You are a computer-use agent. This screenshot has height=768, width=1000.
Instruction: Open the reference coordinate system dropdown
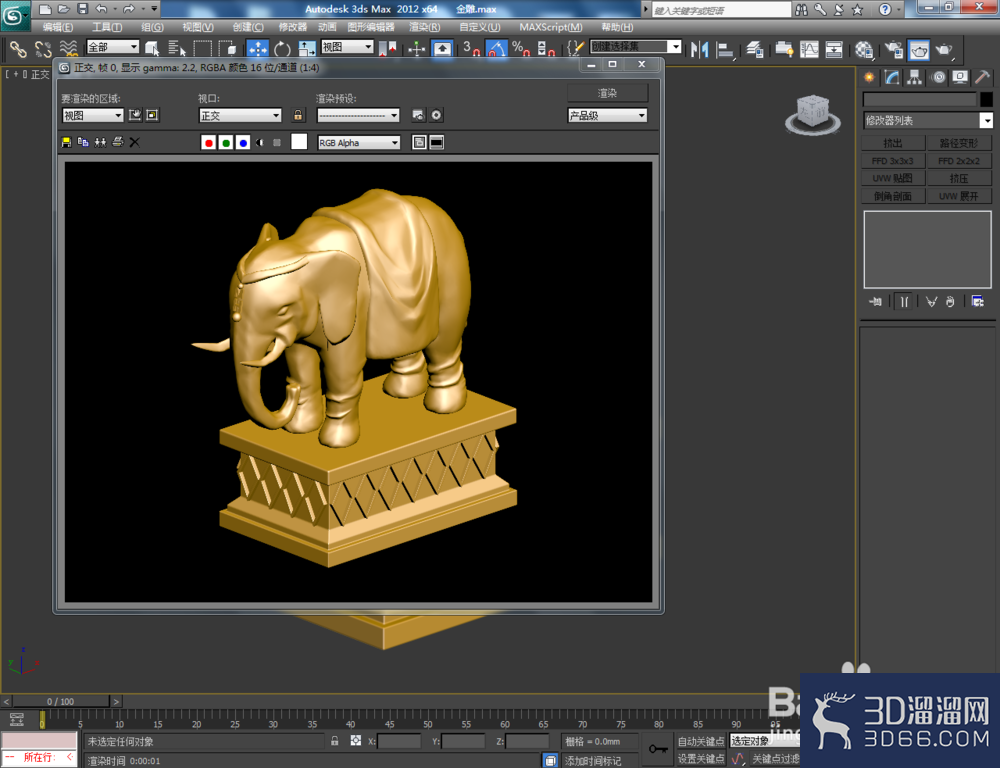pos(347,47)
